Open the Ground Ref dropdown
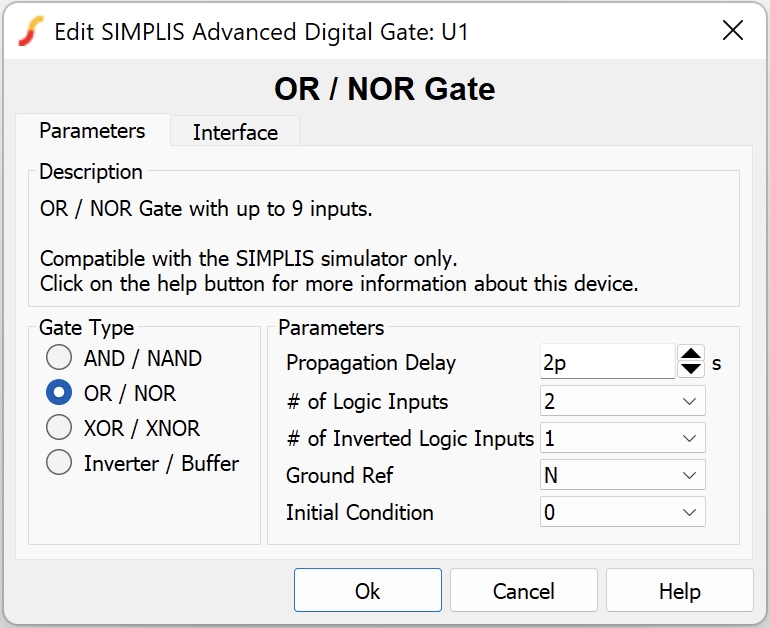 click(x=623, y=475)
